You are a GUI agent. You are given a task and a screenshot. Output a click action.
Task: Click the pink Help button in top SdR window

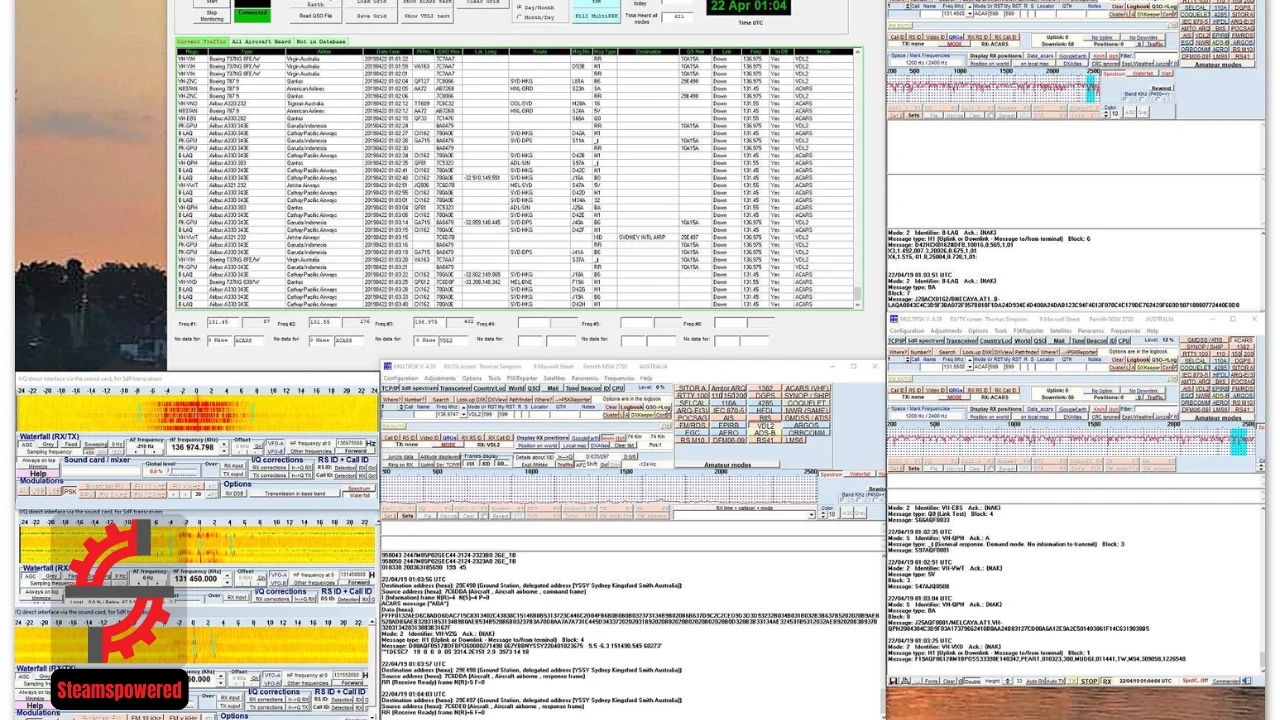click(38, 474)
